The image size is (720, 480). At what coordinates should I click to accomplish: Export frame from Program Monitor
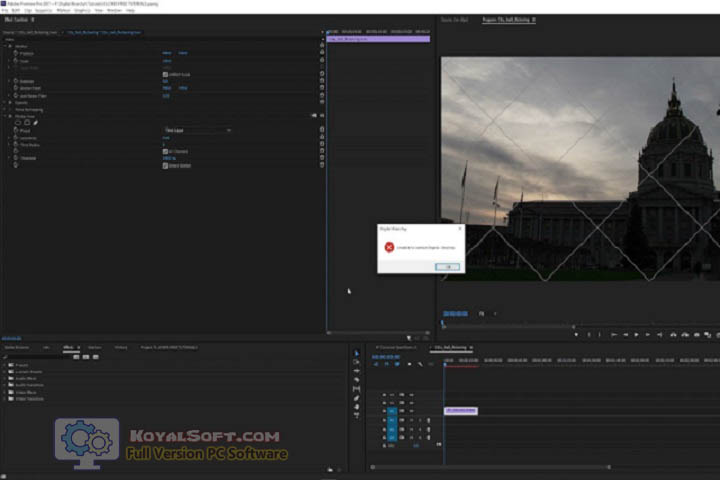(x=697, y=335)
